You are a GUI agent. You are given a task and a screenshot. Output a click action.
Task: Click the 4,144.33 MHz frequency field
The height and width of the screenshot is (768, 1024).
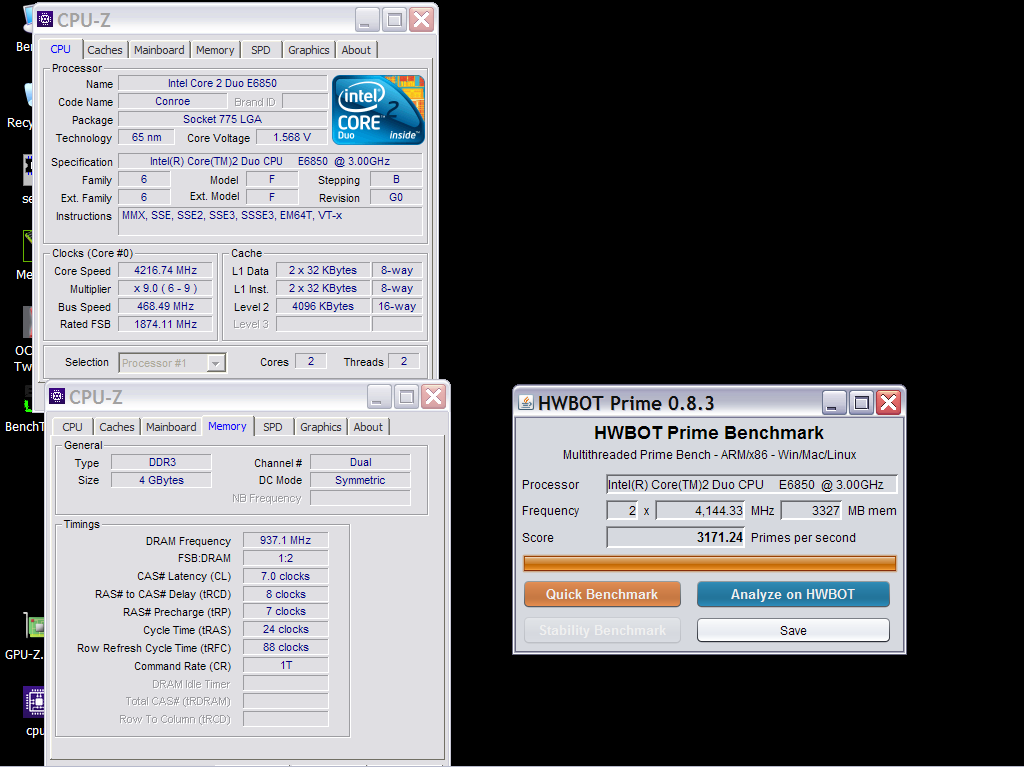(x=700, y=511)
